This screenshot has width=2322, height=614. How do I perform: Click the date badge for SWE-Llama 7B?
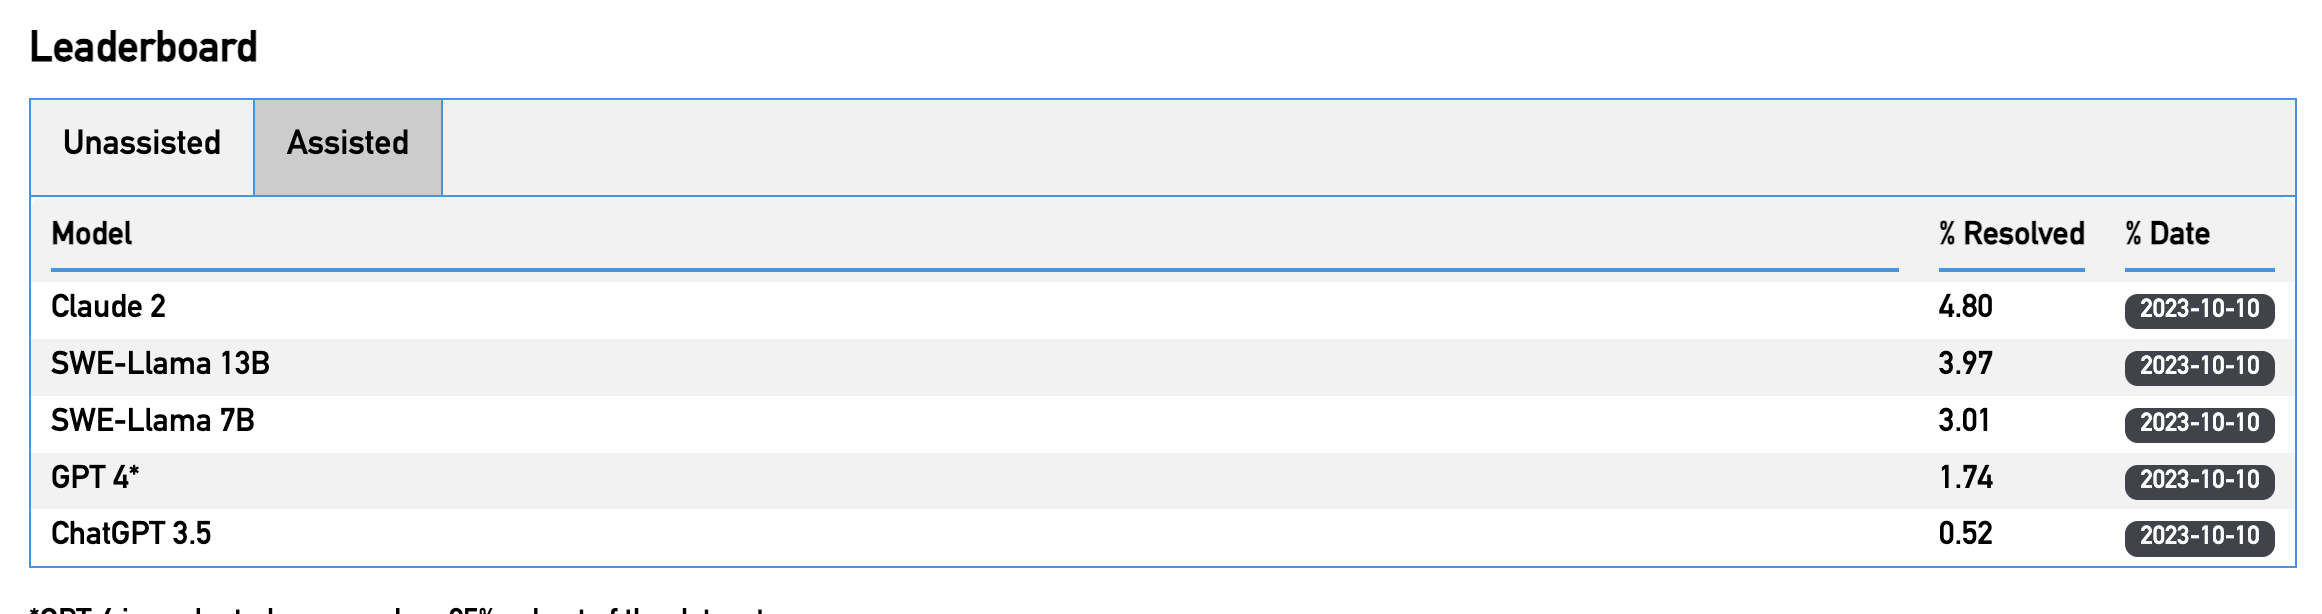(2199, 423)
